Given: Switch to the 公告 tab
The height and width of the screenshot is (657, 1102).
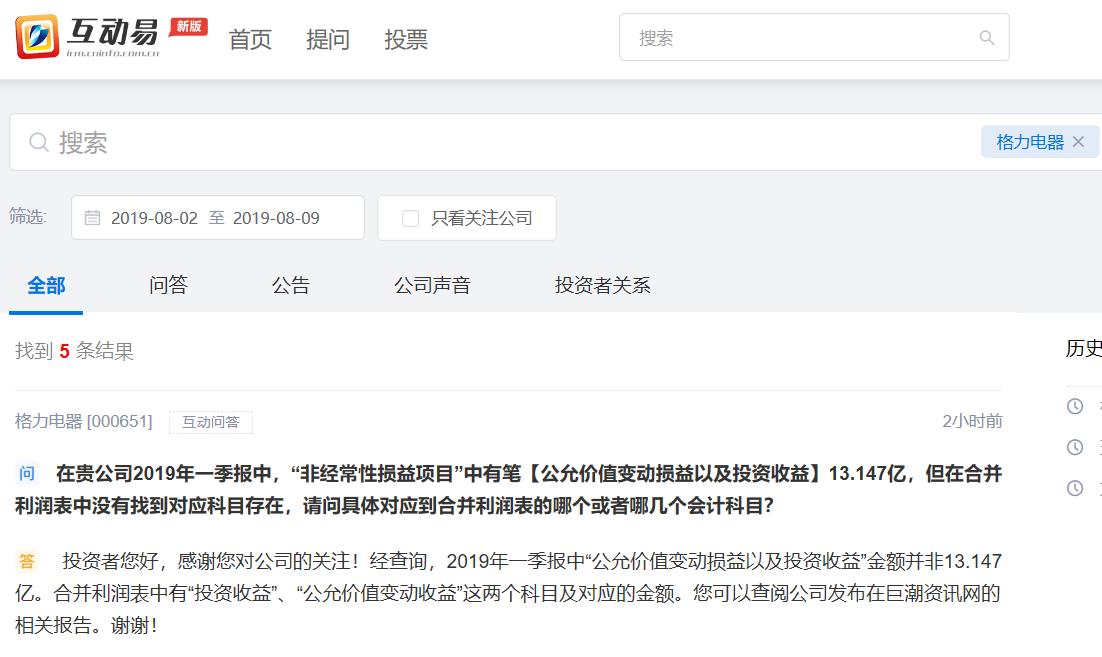Looking at the screenshot, I should (290, 285).
